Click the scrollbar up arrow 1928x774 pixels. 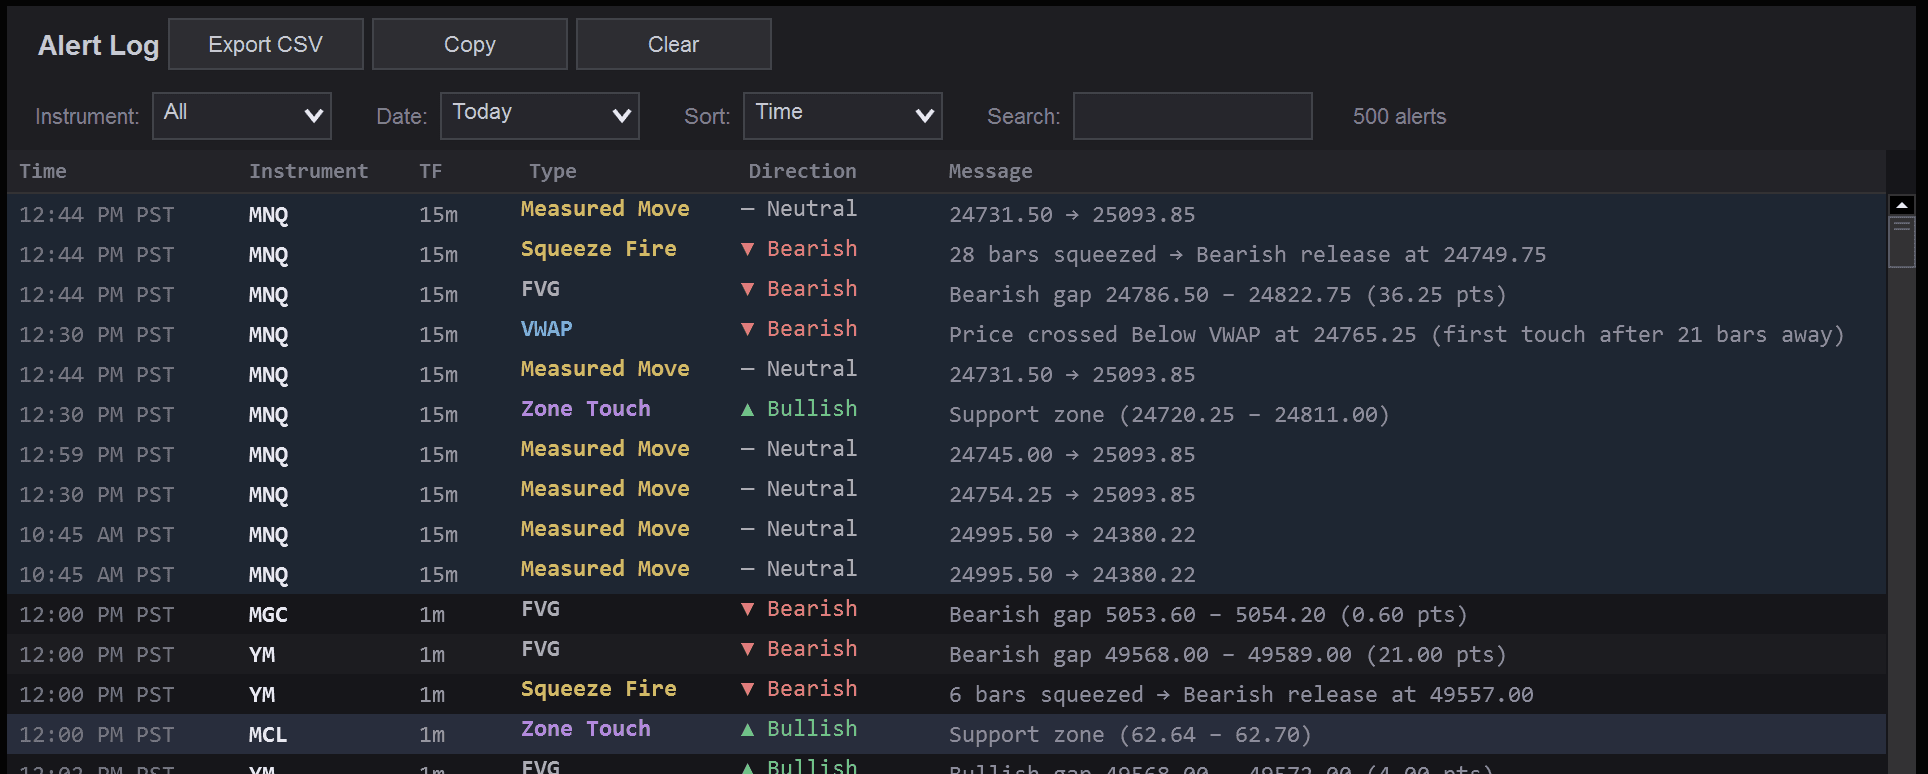click(1901, 205)
